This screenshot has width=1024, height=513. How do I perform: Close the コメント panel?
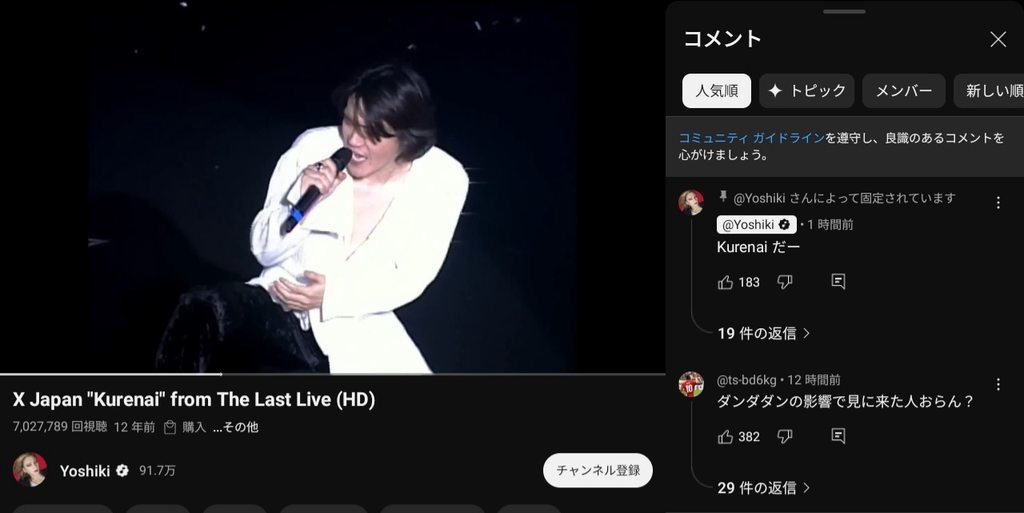pyautogui.click(x=998, y=39)
